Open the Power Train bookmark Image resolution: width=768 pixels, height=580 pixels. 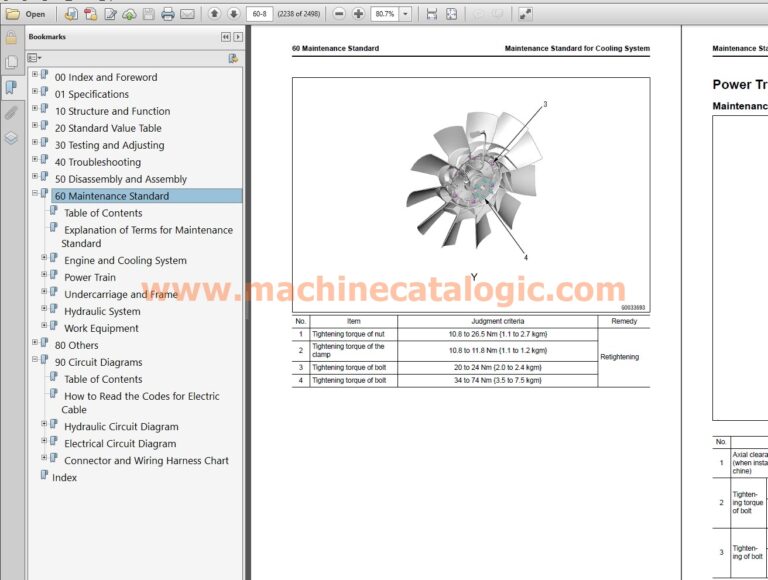pyautogui.click(x=90, y=277)
